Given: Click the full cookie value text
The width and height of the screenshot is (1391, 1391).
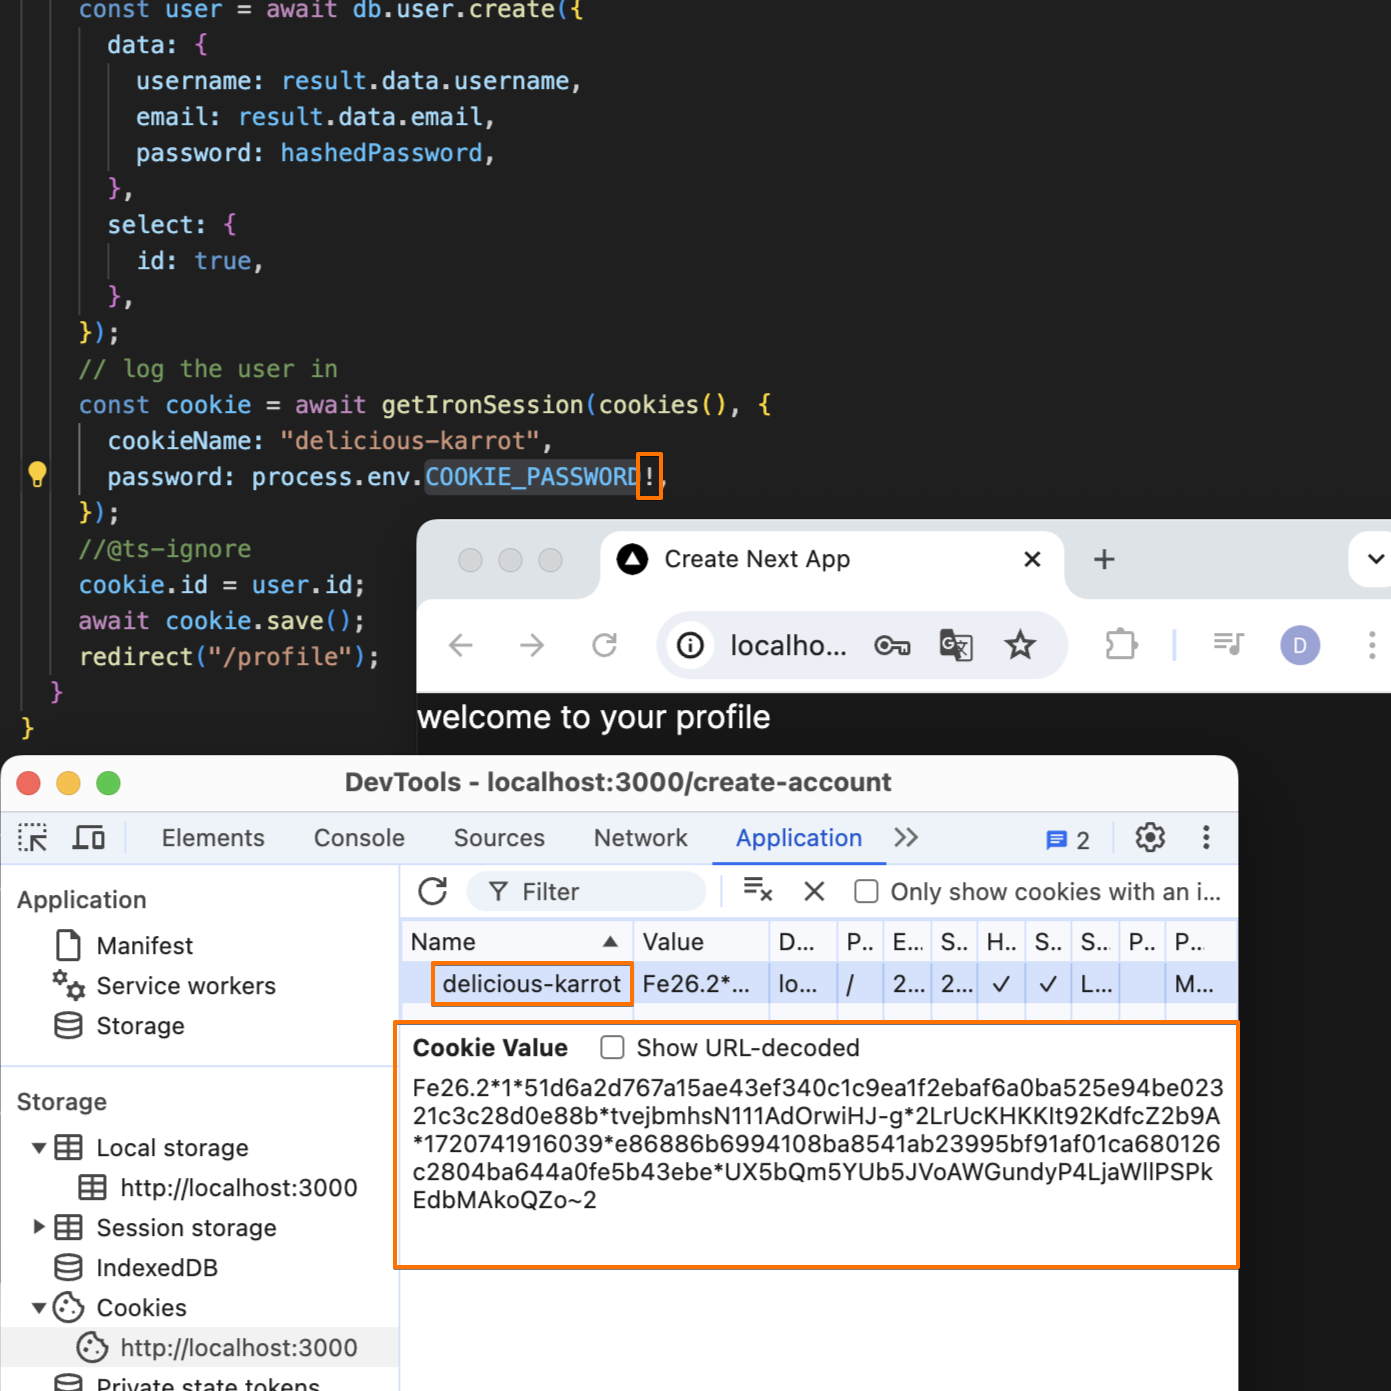Looking at the screenshot, I should tap(817, 1143).
